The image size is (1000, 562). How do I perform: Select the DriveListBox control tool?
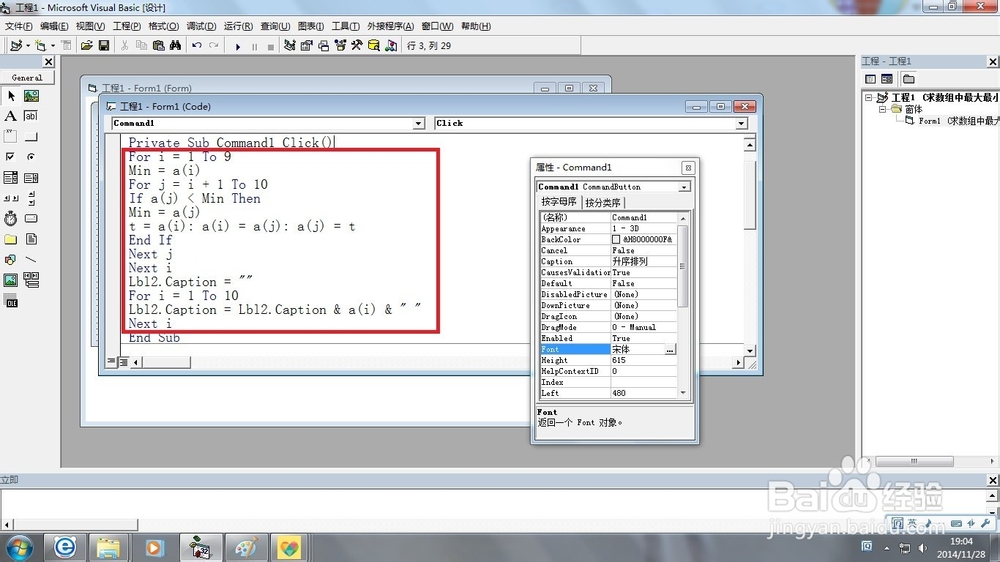pos(31,218)
